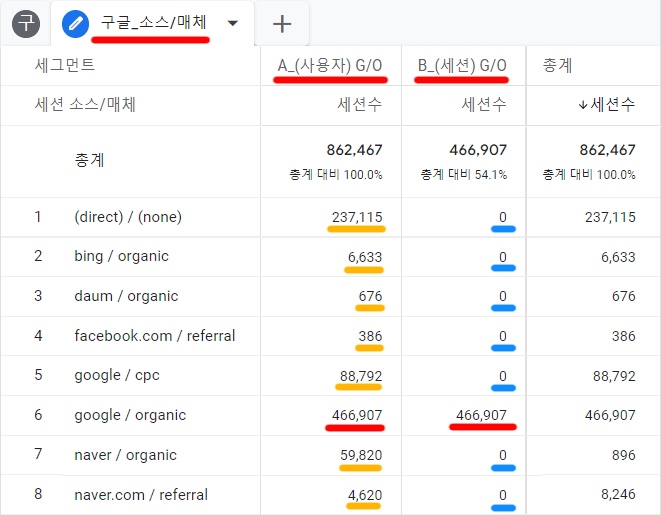This screenshot has height=515, width=661.
Task: Open dropdown arrow next to 구글_소스/매체 tab
Action: [233, 23]
